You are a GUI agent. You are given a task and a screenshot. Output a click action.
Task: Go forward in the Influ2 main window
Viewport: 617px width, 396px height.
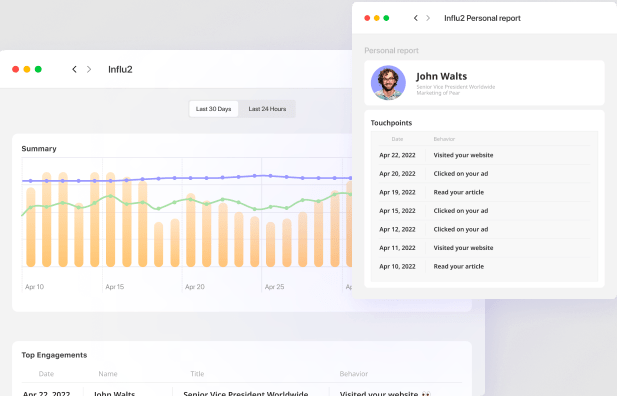[89, 69]
